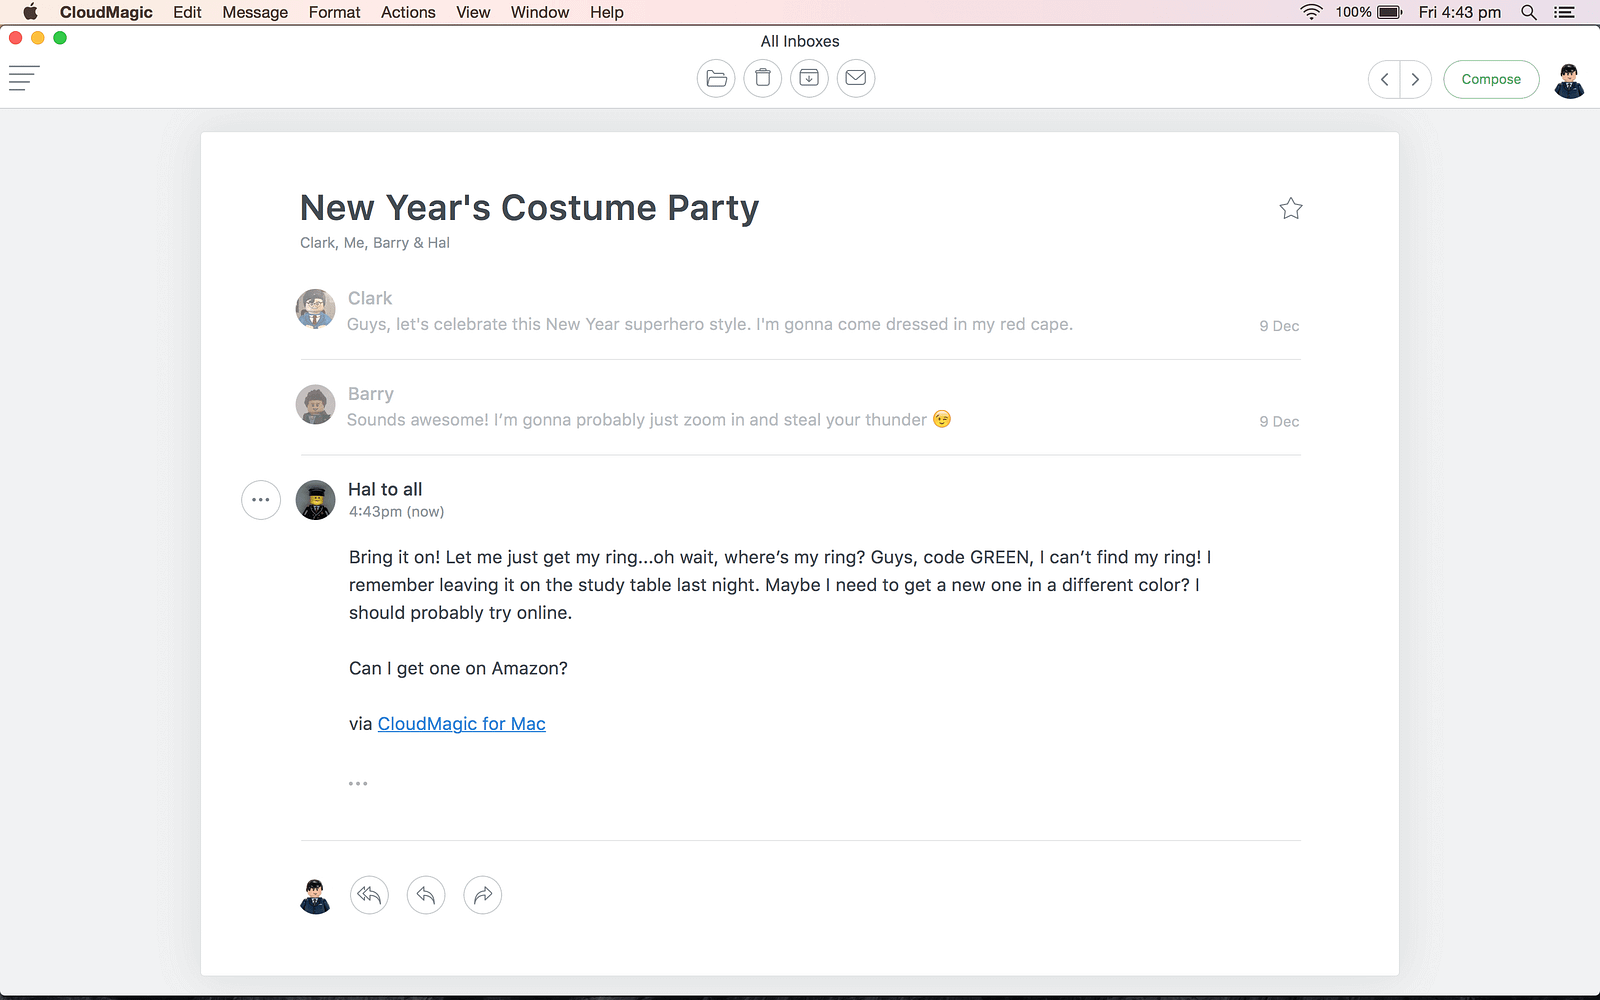Go to the previous conversation
The image size is (1600, 1000).
1385,79
